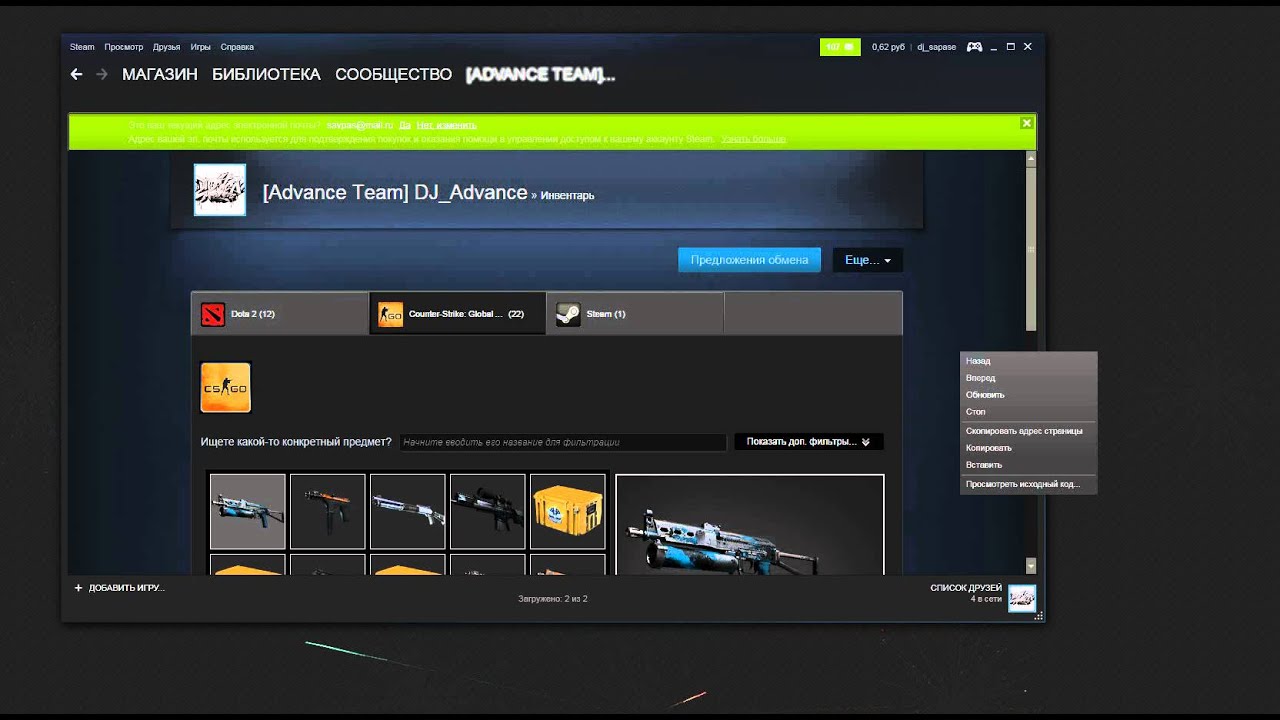Click the Нет, изменить link
This screenshot has width=1280, height=720.
click(446, 125)
